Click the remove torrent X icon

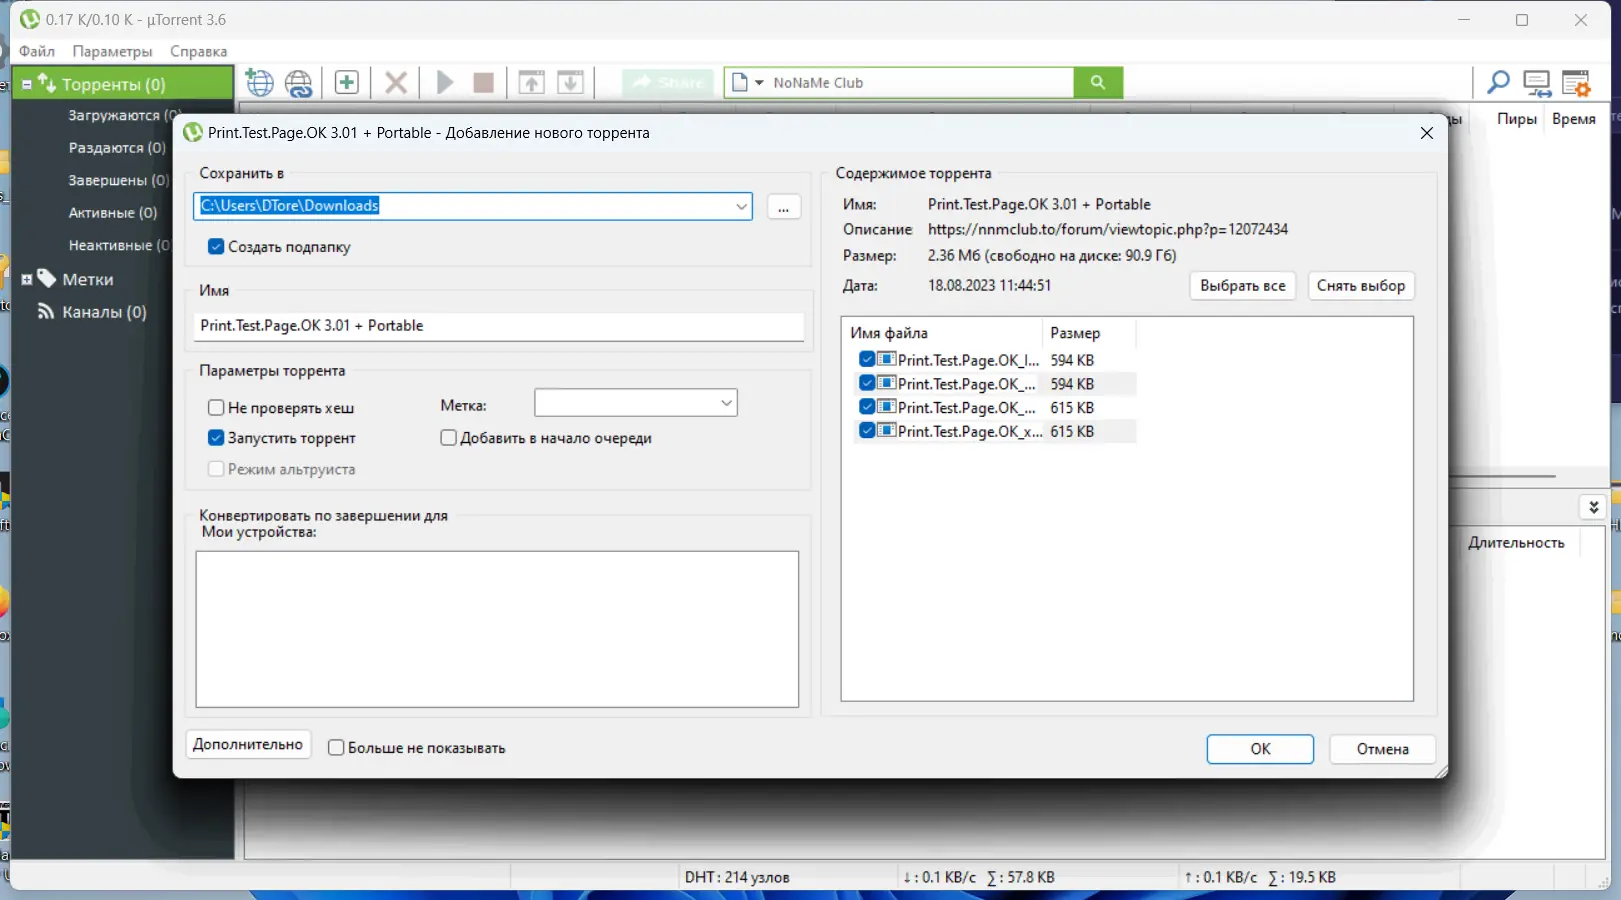(x=395, y=82)
